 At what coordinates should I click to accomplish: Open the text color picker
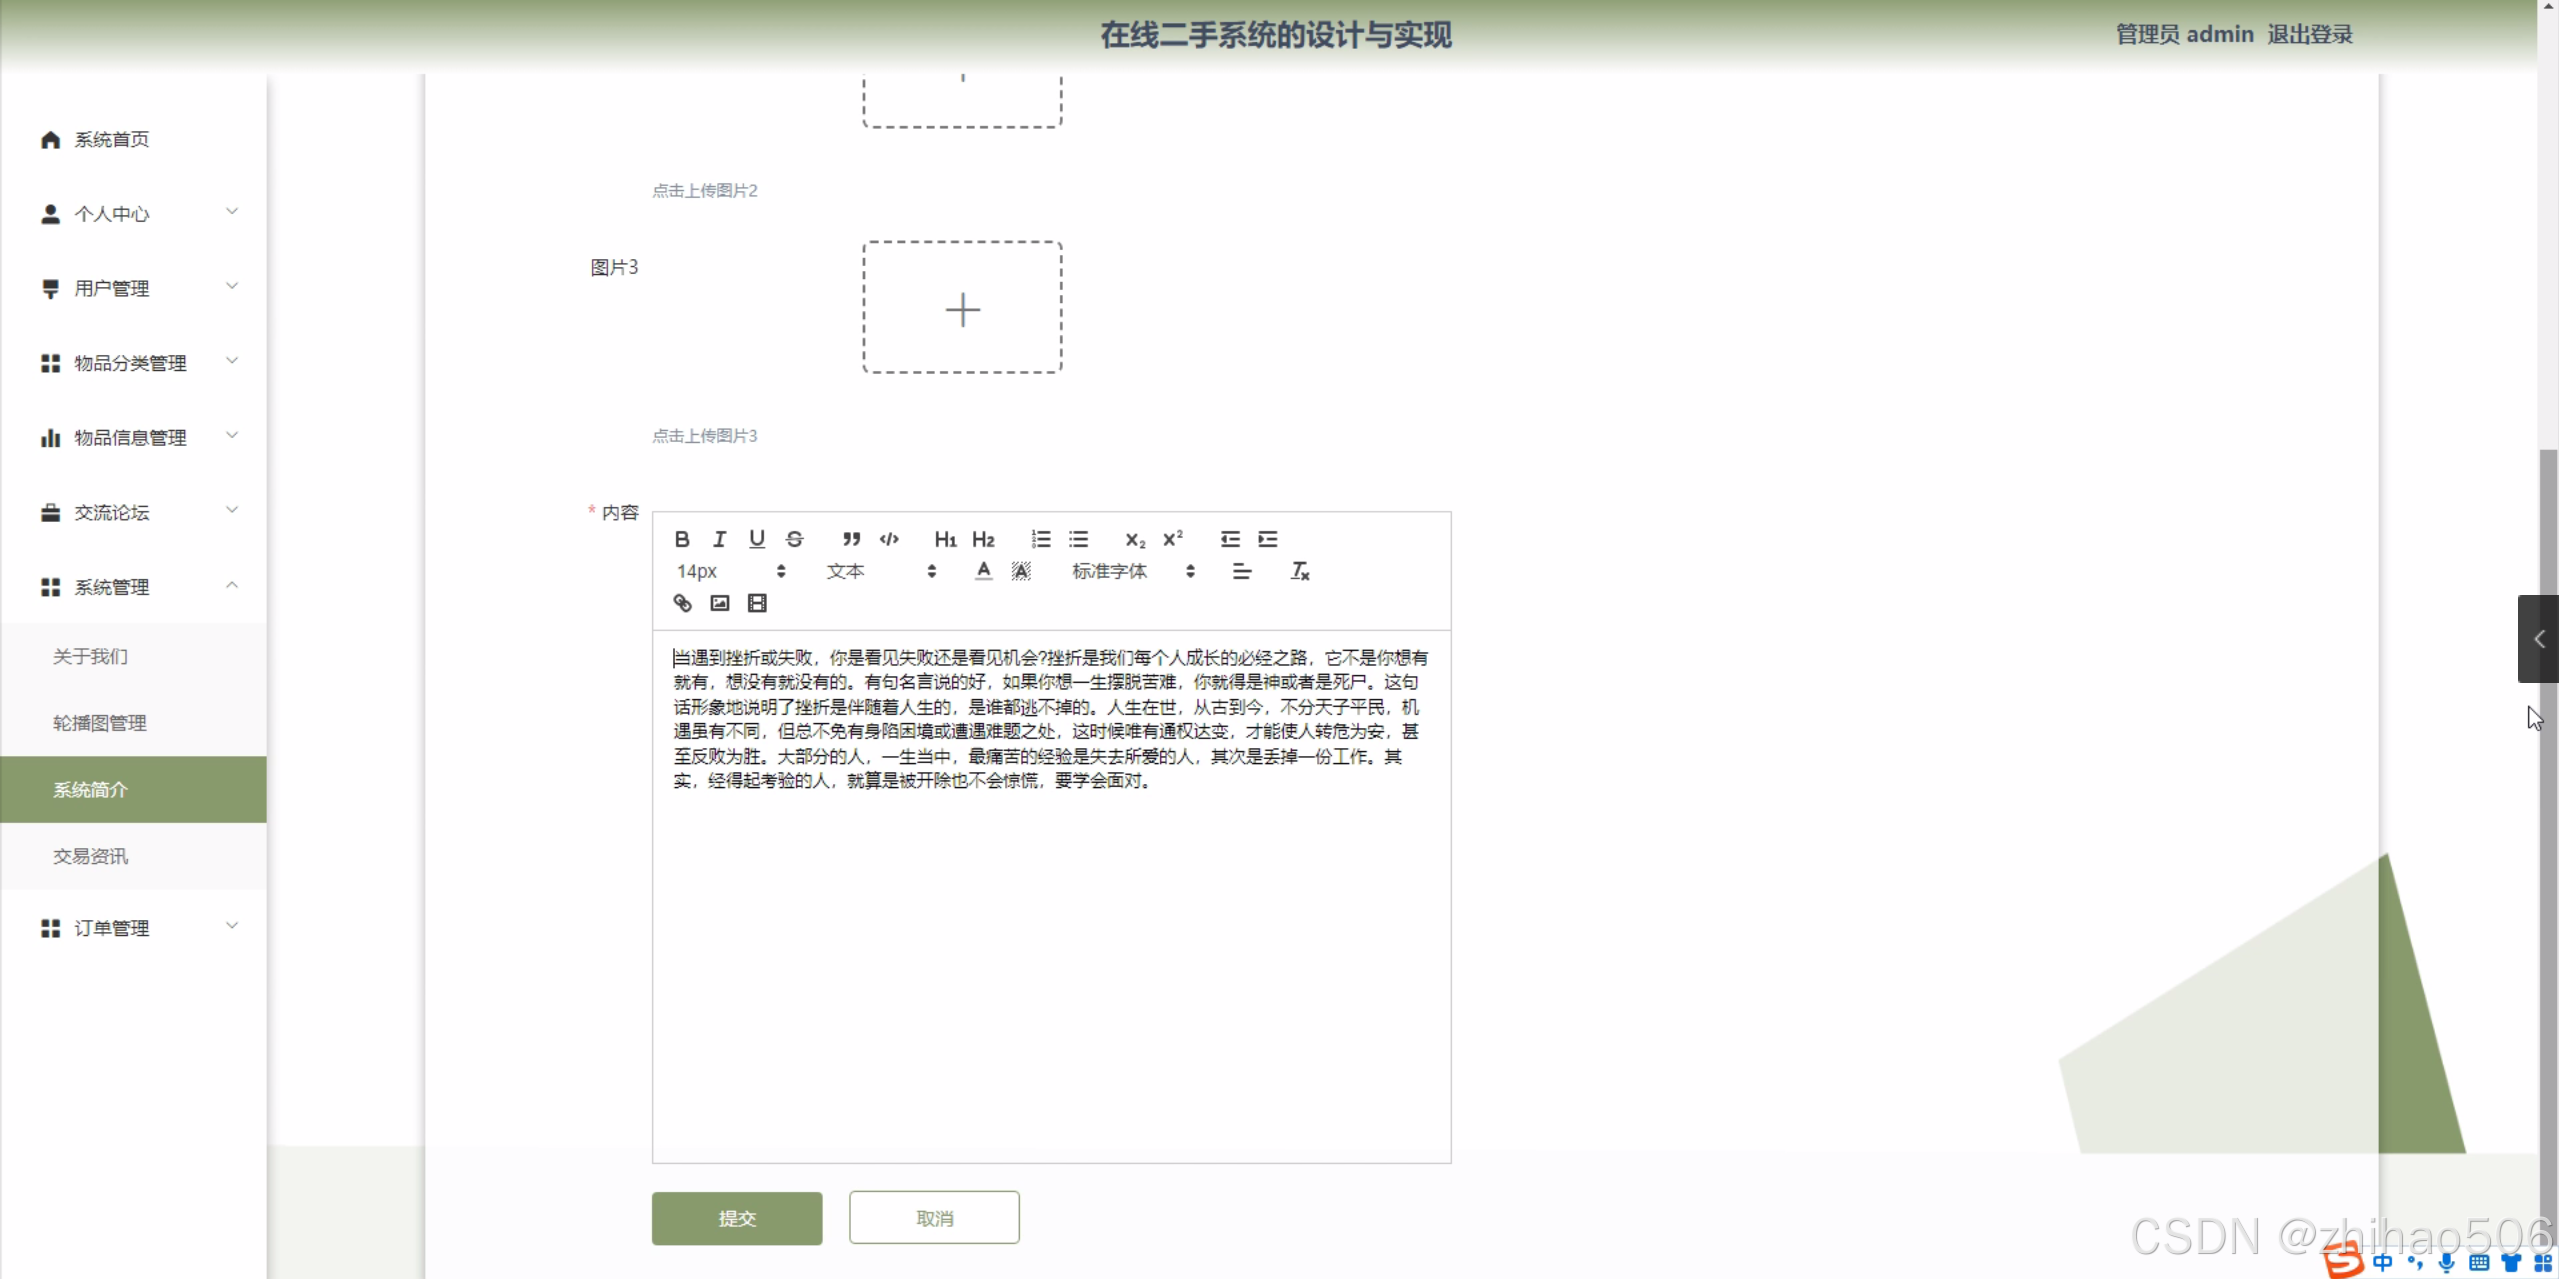(982, 571)
